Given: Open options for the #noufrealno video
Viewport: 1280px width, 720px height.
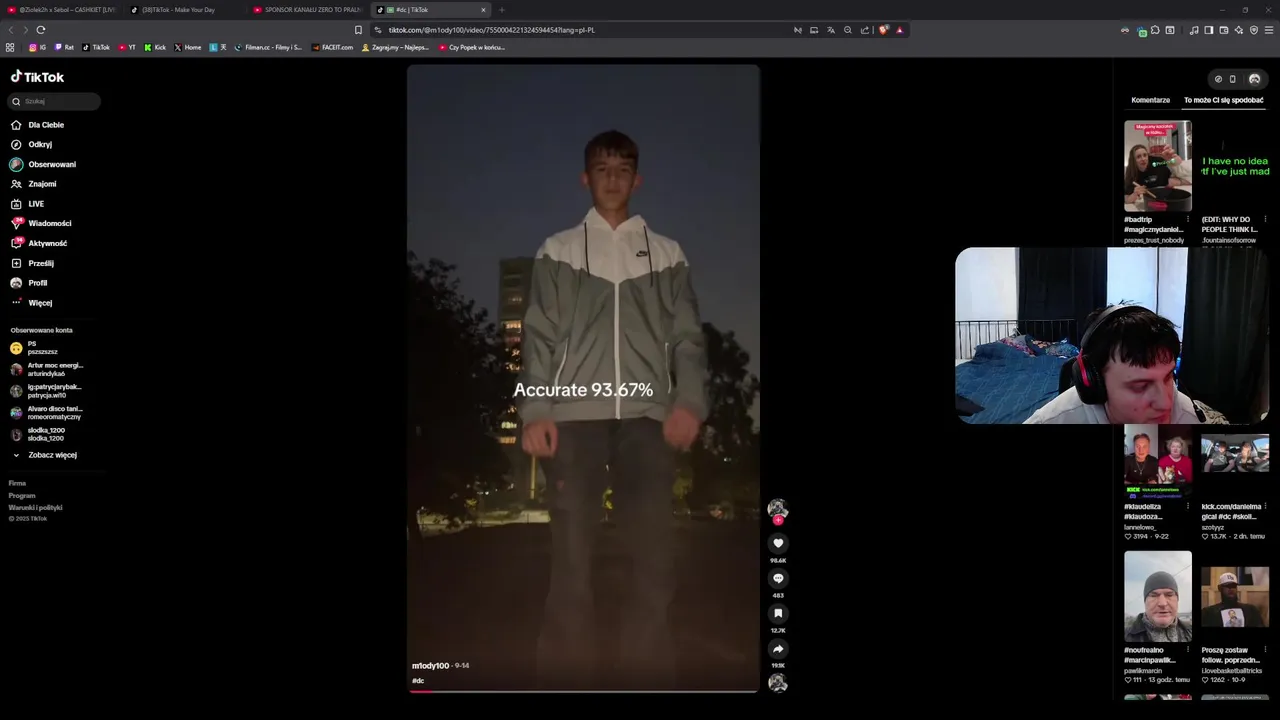Looking at the screenshot, I should [x=1188, y=650].
